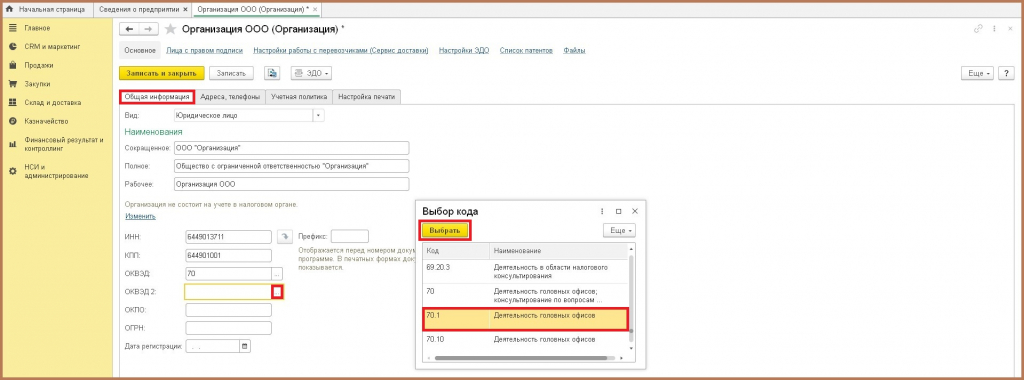The width and height of the screenshot is (1024, 380).
Task: Click the ОГРН input field
Action: [229, 328]
